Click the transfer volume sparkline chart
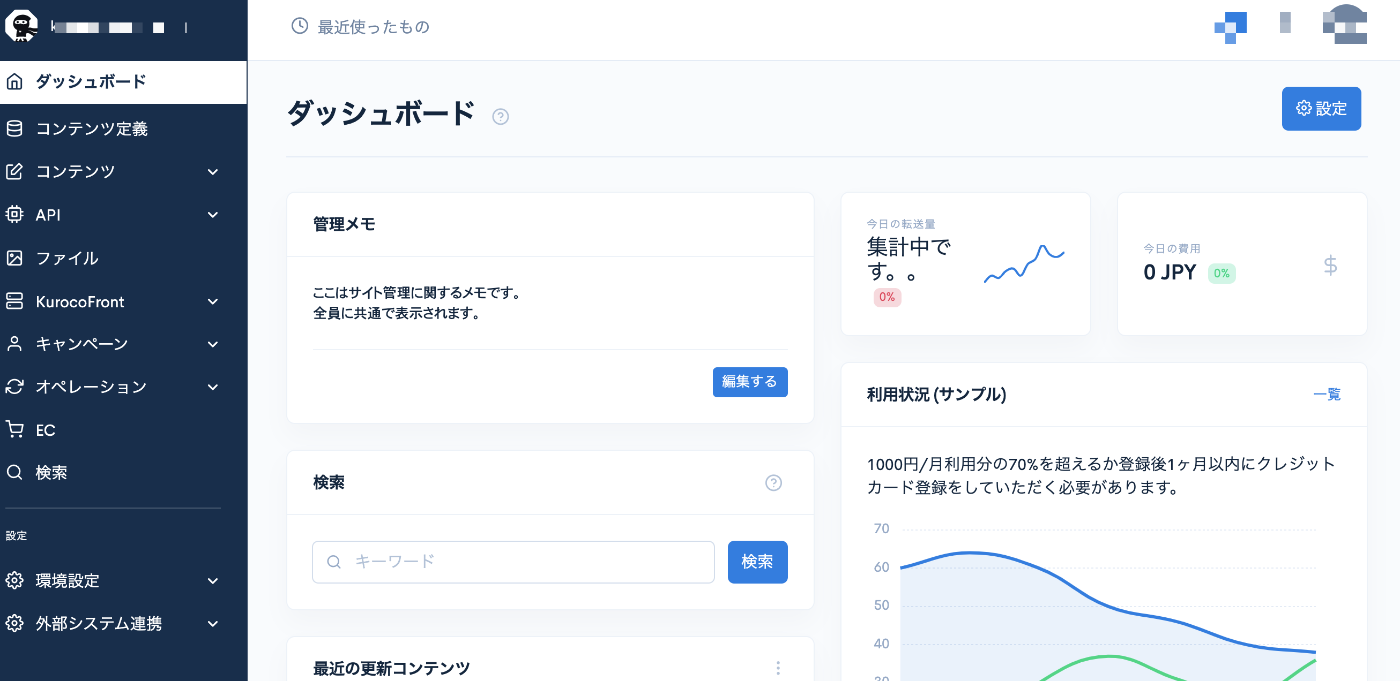 1024,263
